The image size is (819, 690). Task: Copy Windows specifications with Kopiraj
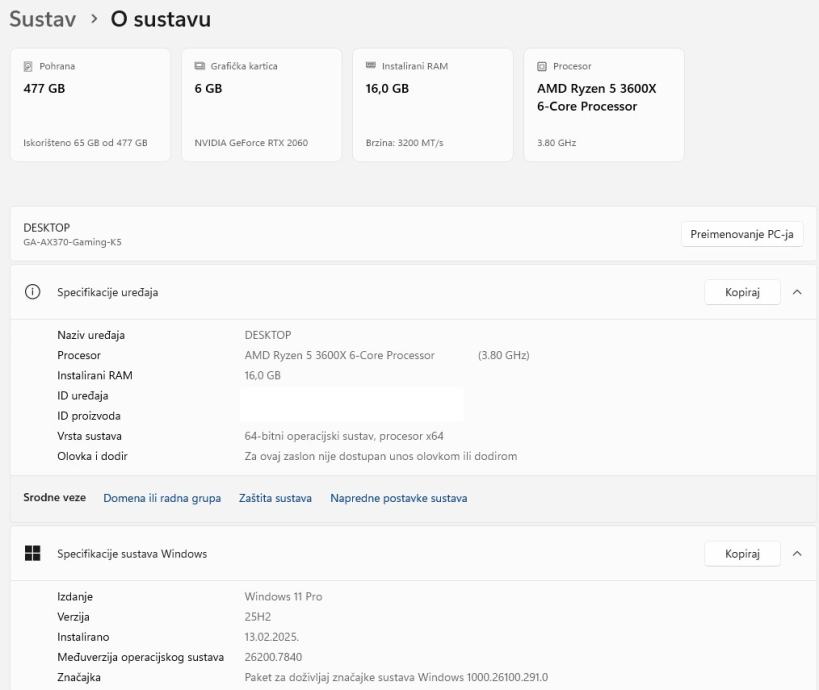point(742,554)
